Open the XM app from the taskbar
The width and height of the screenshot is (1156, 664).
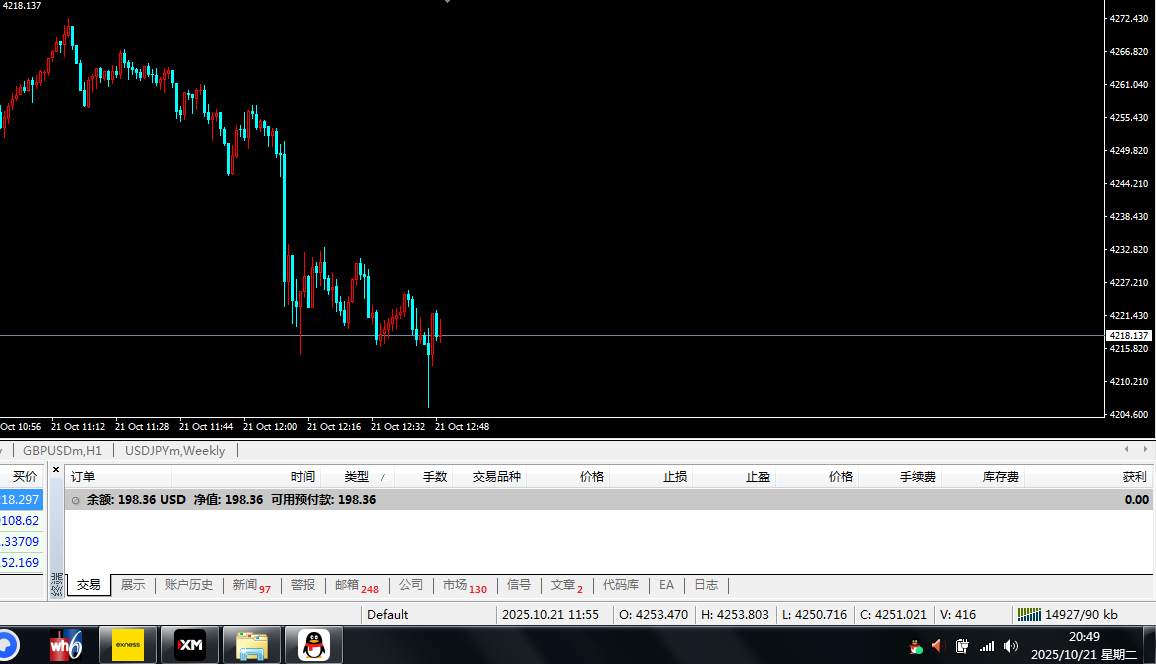[190, 645]
